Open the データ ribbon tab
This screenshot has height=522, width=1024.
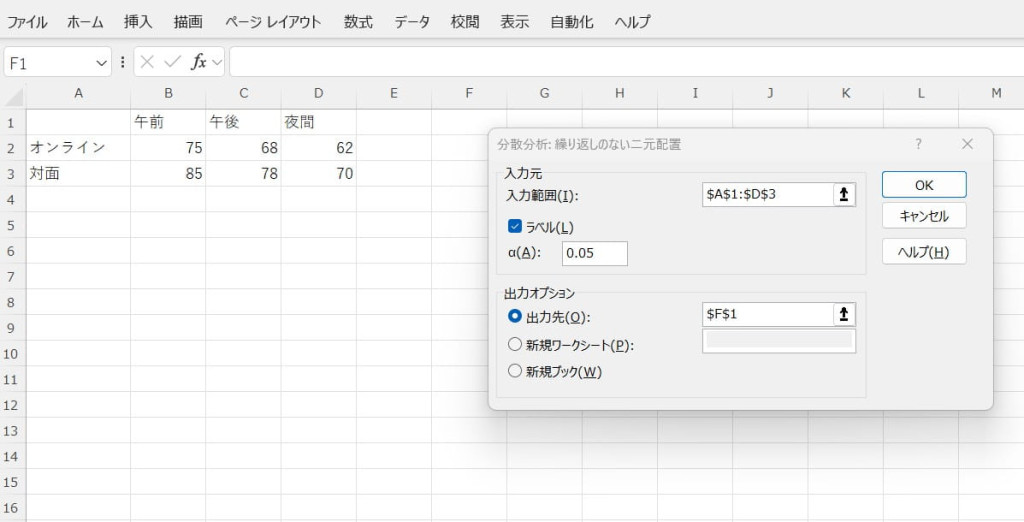click(412, 21)
